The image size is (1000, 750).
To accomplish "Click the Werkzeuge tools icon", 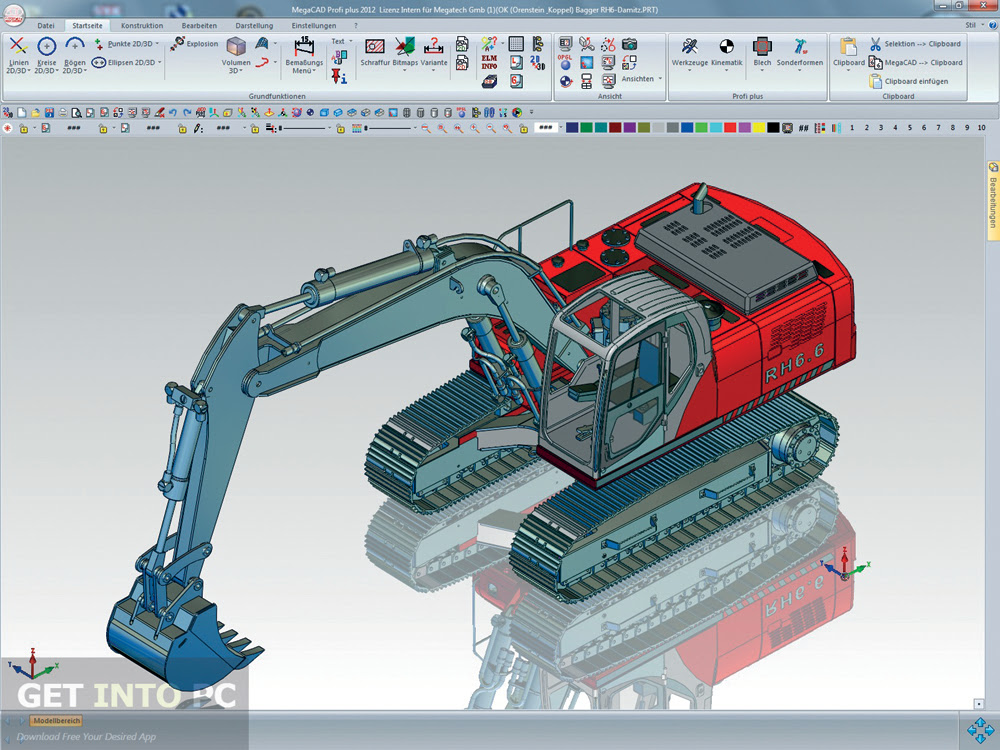I will [689, 46].
